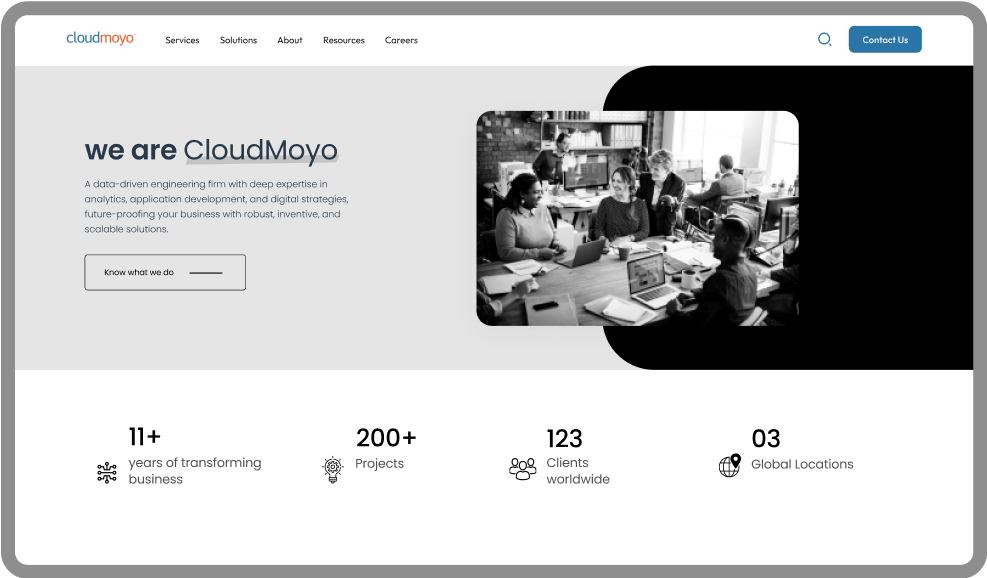Open the Resources menu item
This screenshot has height=578, width=987.
344,40
